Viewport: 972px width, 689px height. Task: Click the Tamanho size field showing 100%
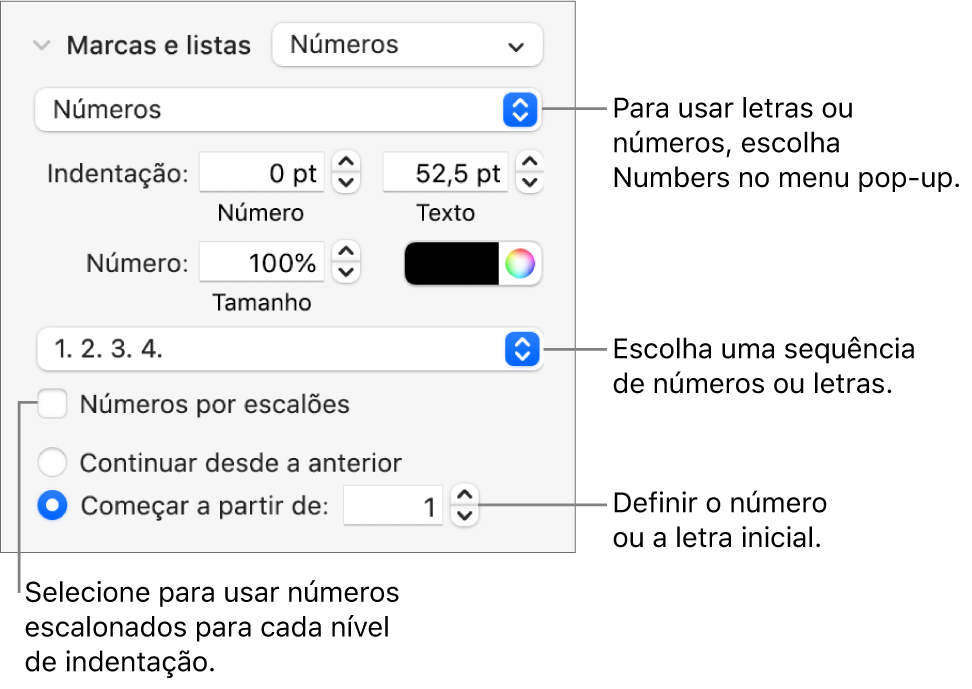[263, 264]
